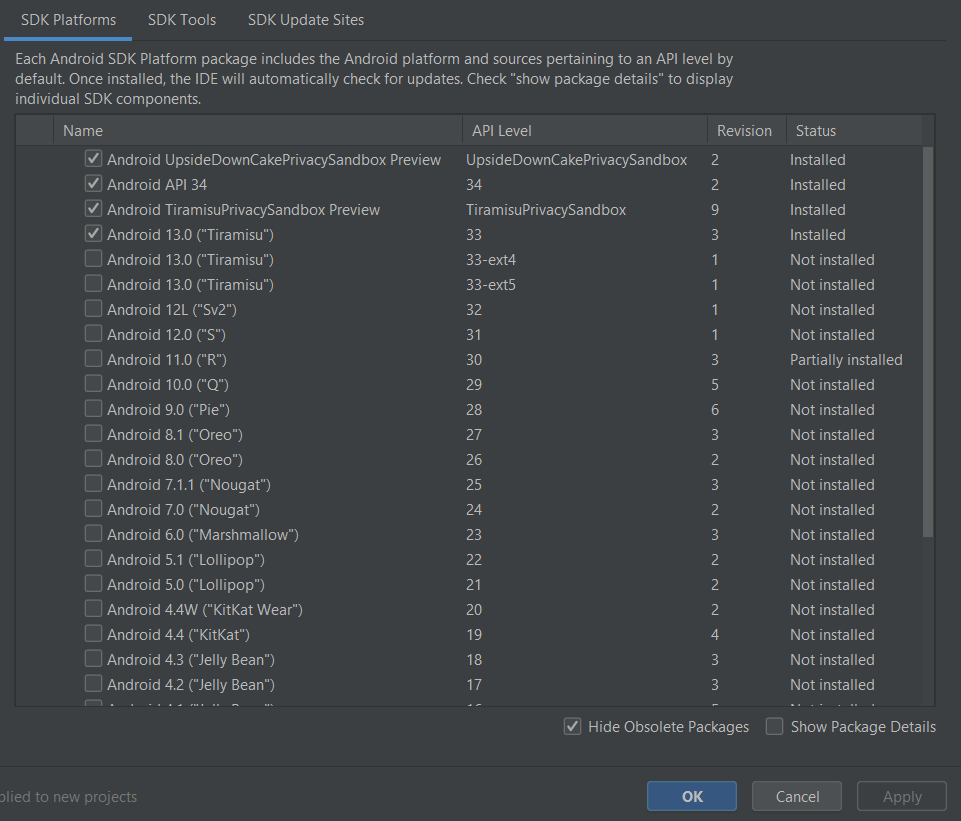
Task: Check the Android 8.1 ("Oreo") checkbox
Action: (93, 434)
